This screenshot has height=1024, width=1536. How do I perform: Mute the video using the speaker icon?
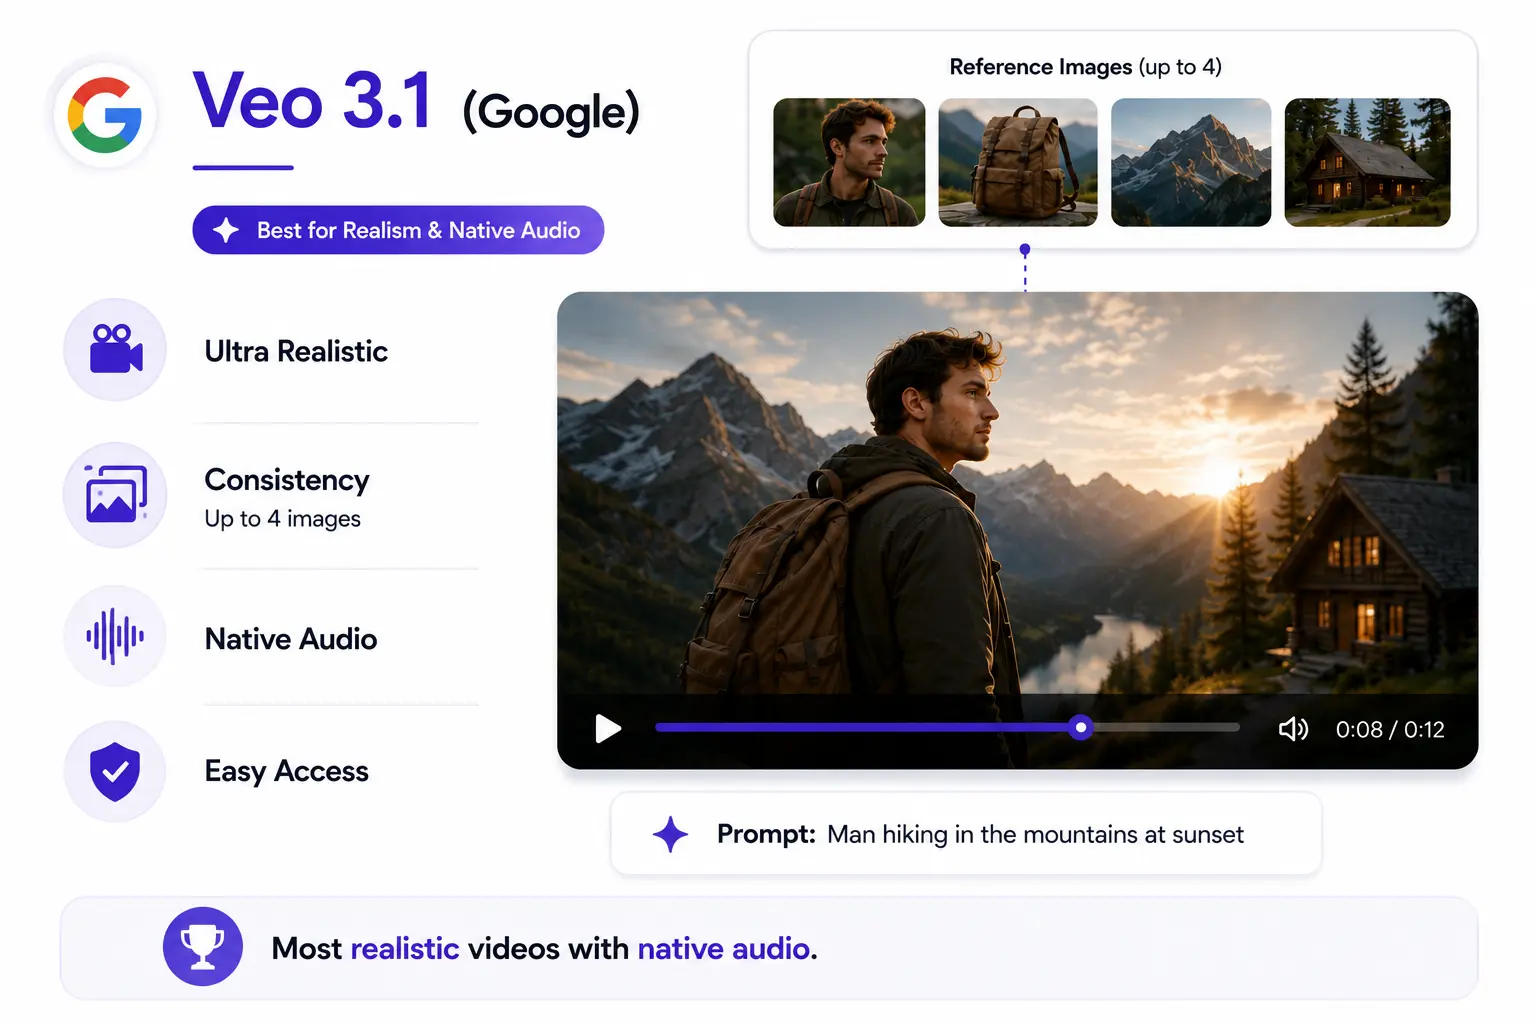click(x=1293, y=729)
